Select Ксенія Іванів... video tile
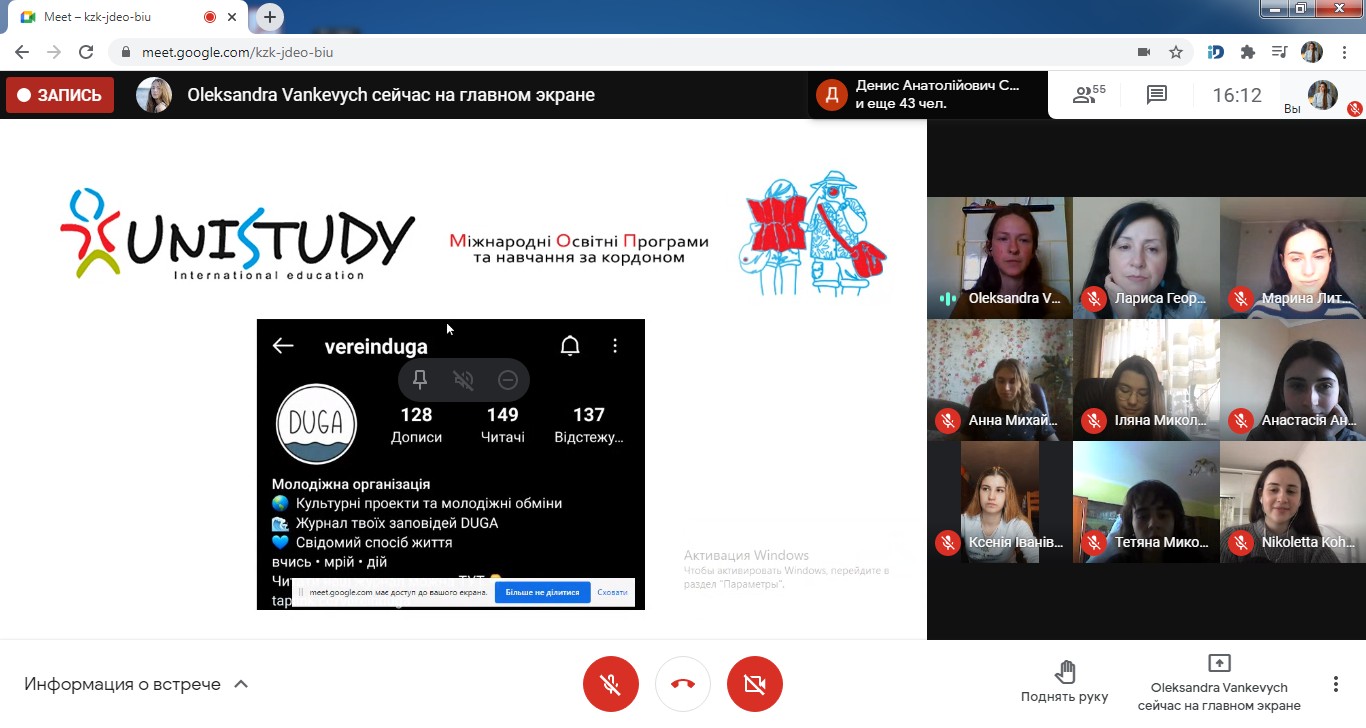1366x728 pixels. coord(1000,502)
